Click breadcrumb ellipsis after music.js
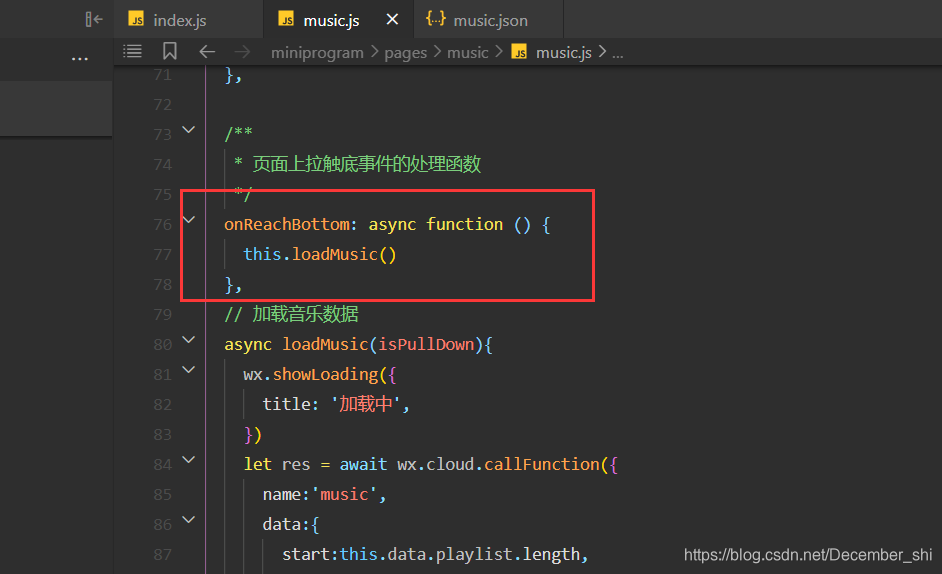The height and width of the screenshot is (574, 942). point(618,54)
